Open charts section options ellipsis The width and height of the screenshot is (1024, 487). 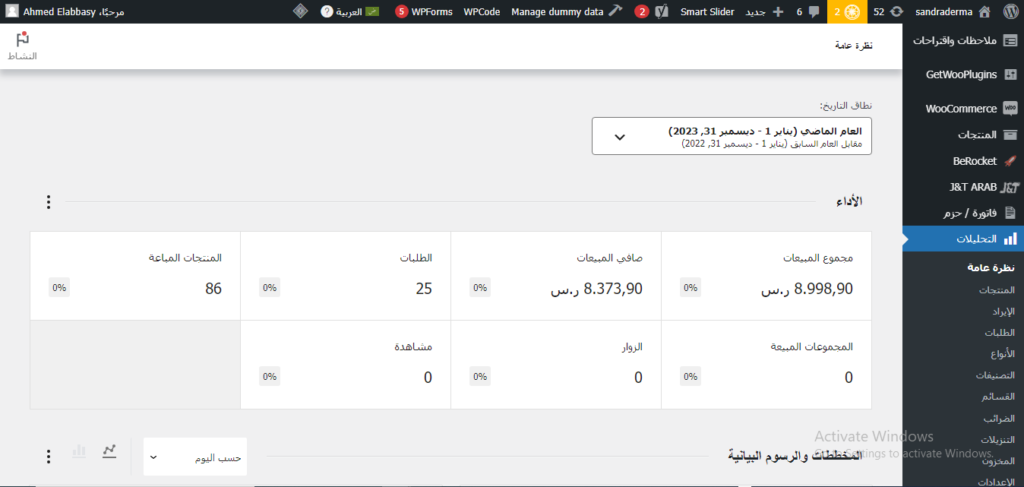[48, 456]
